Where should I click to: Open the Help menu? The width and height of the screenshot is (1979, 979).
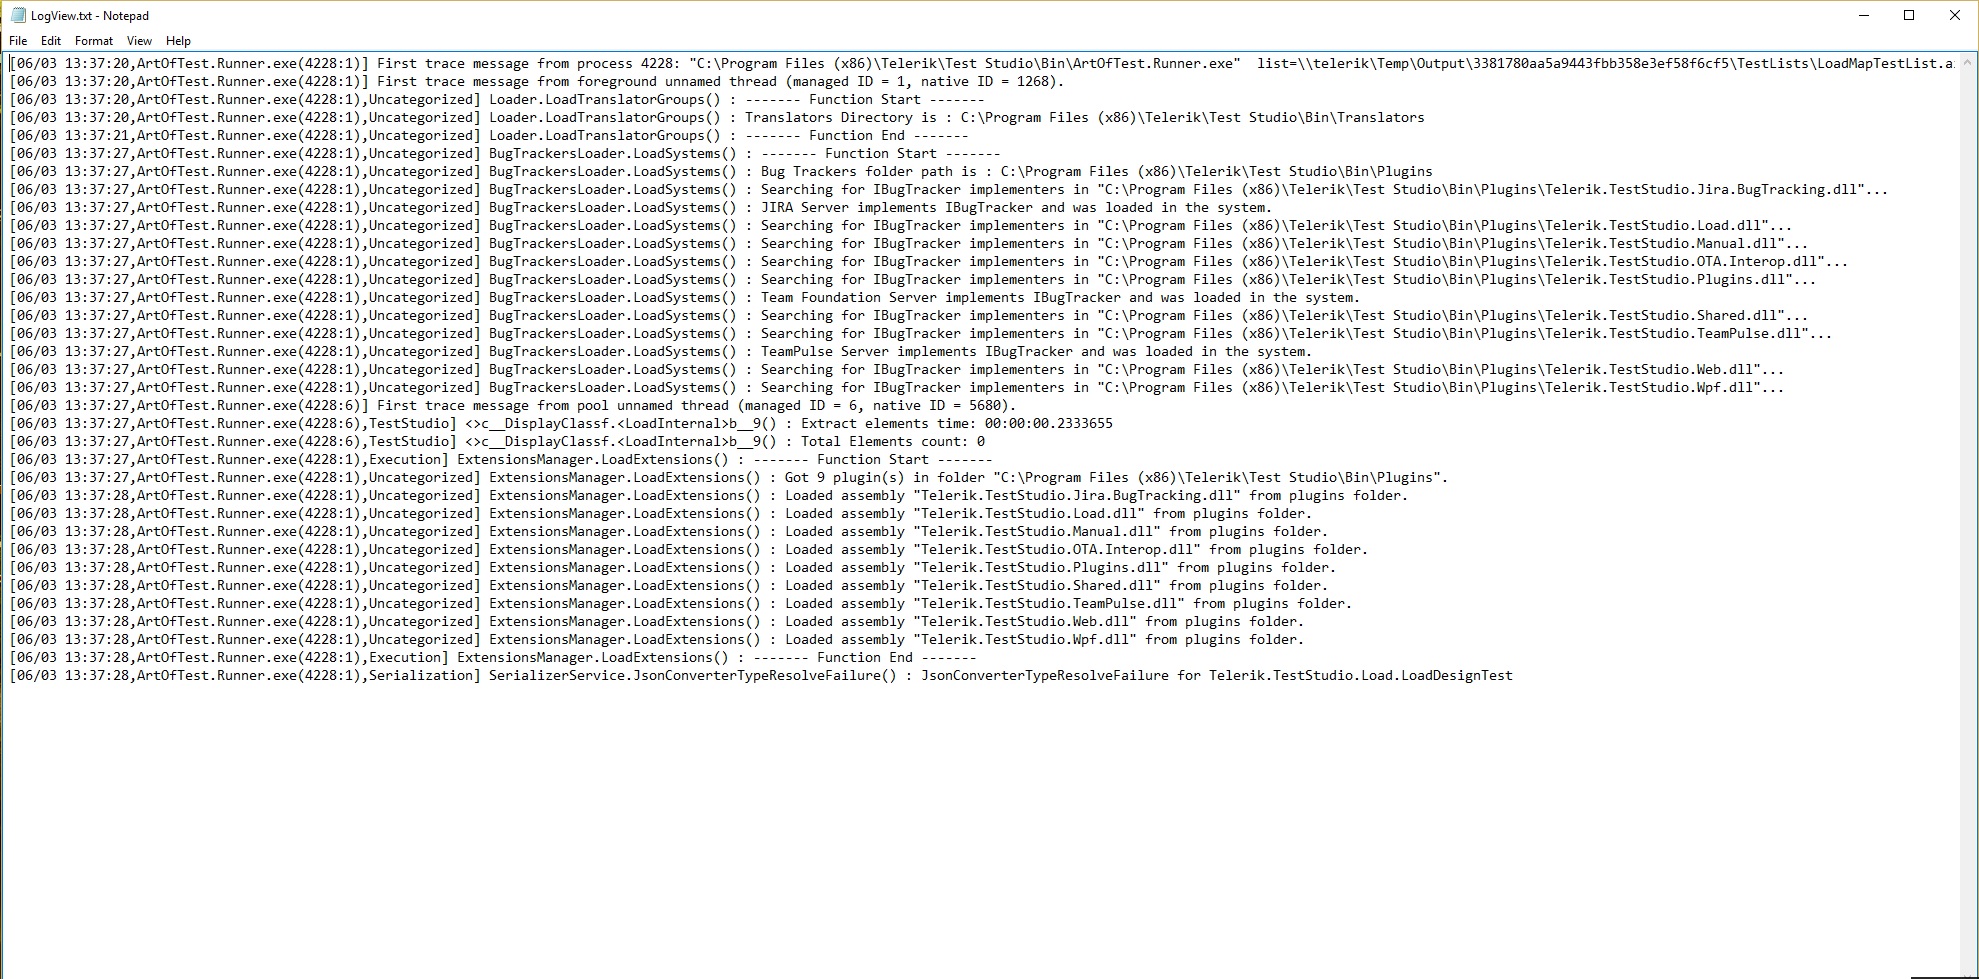178,41
